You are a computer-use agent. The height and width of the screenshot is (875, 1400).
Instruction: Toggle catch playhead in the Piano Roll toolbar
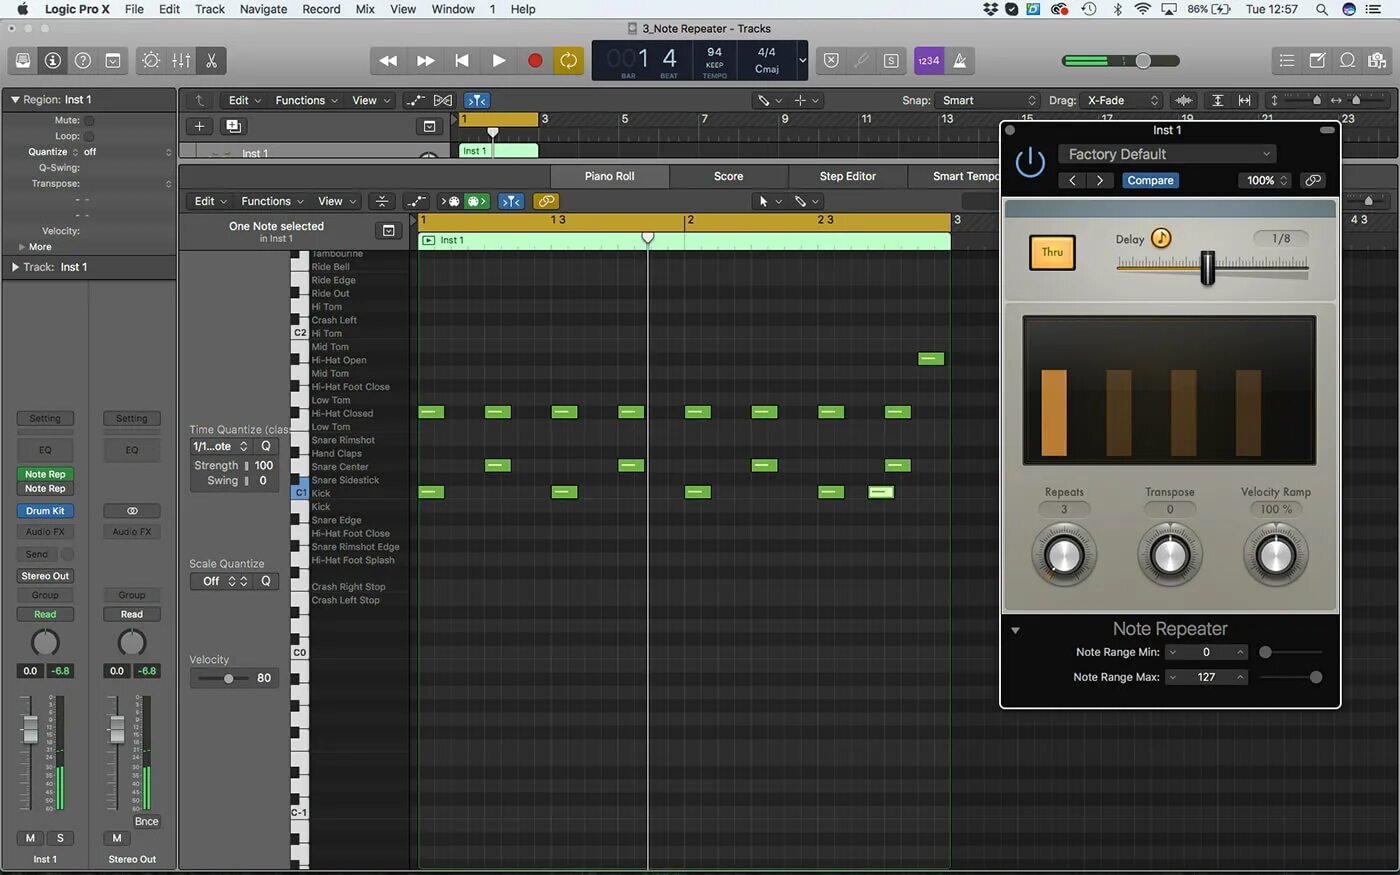(511, 201)
